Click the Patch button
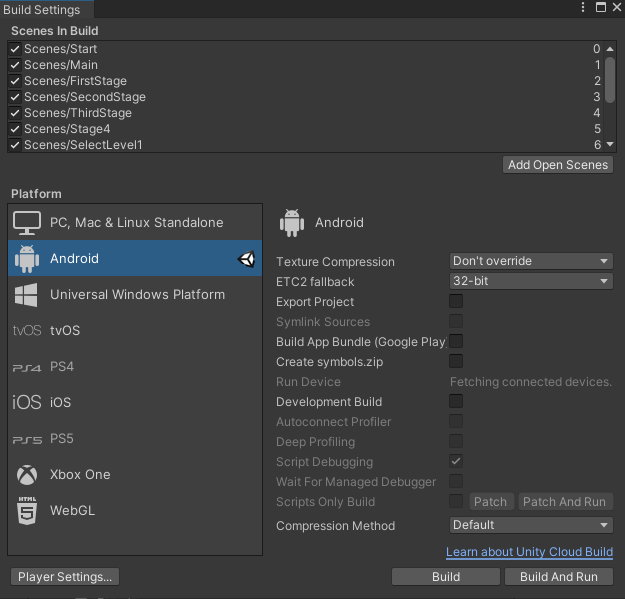 (x=490, y=502)
